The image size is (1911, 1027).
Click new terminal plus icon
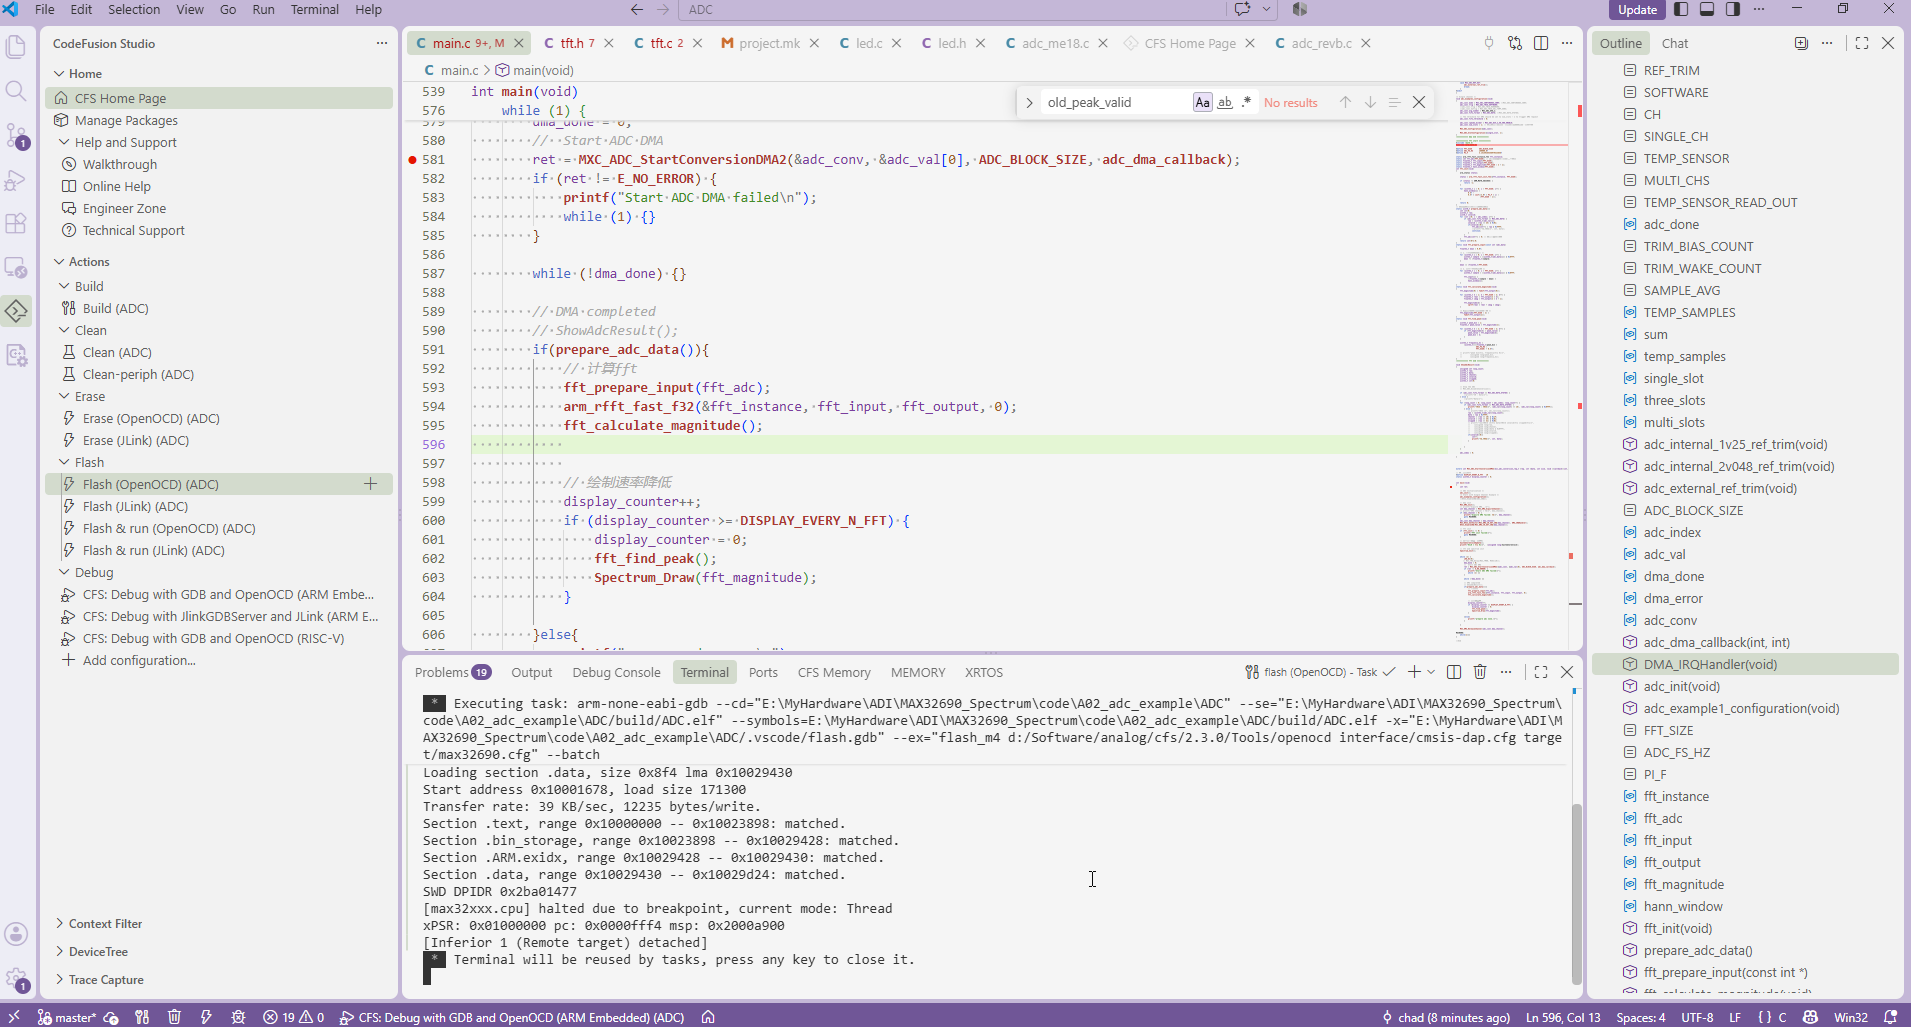click(1414, 672)
